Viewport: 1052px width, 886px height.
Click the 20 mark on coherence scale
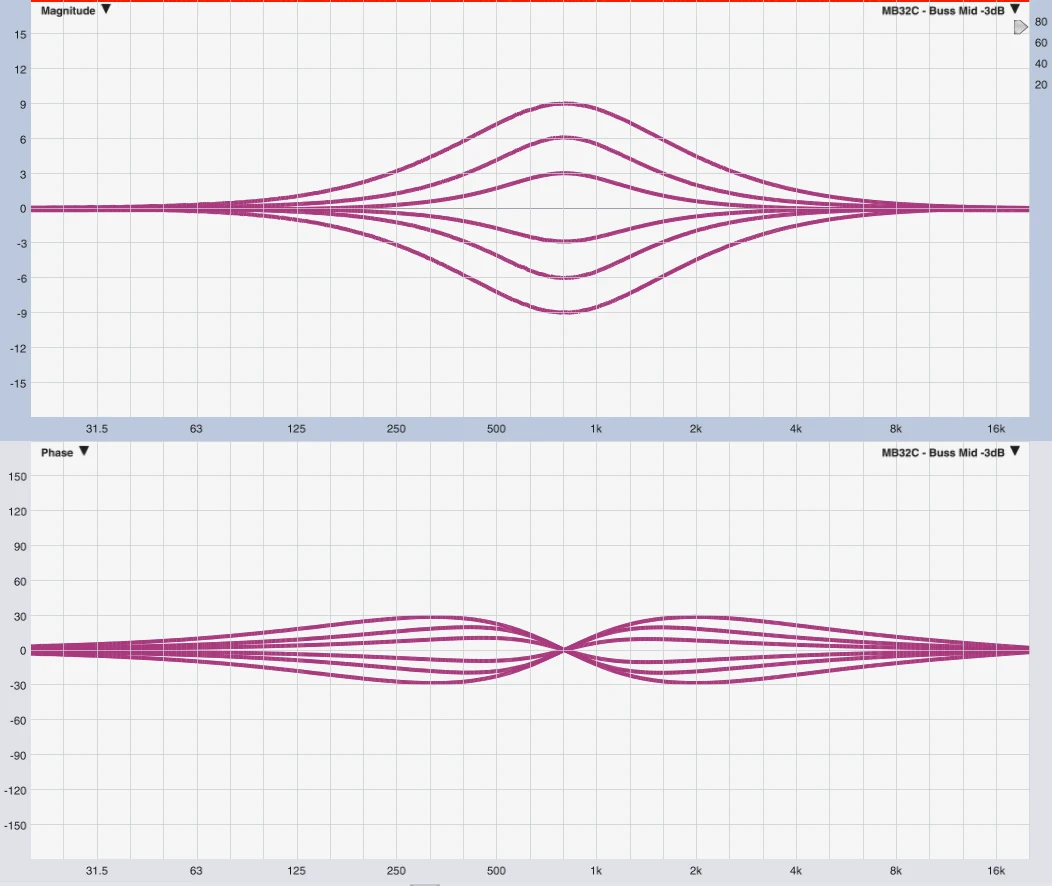point(1040,84)
